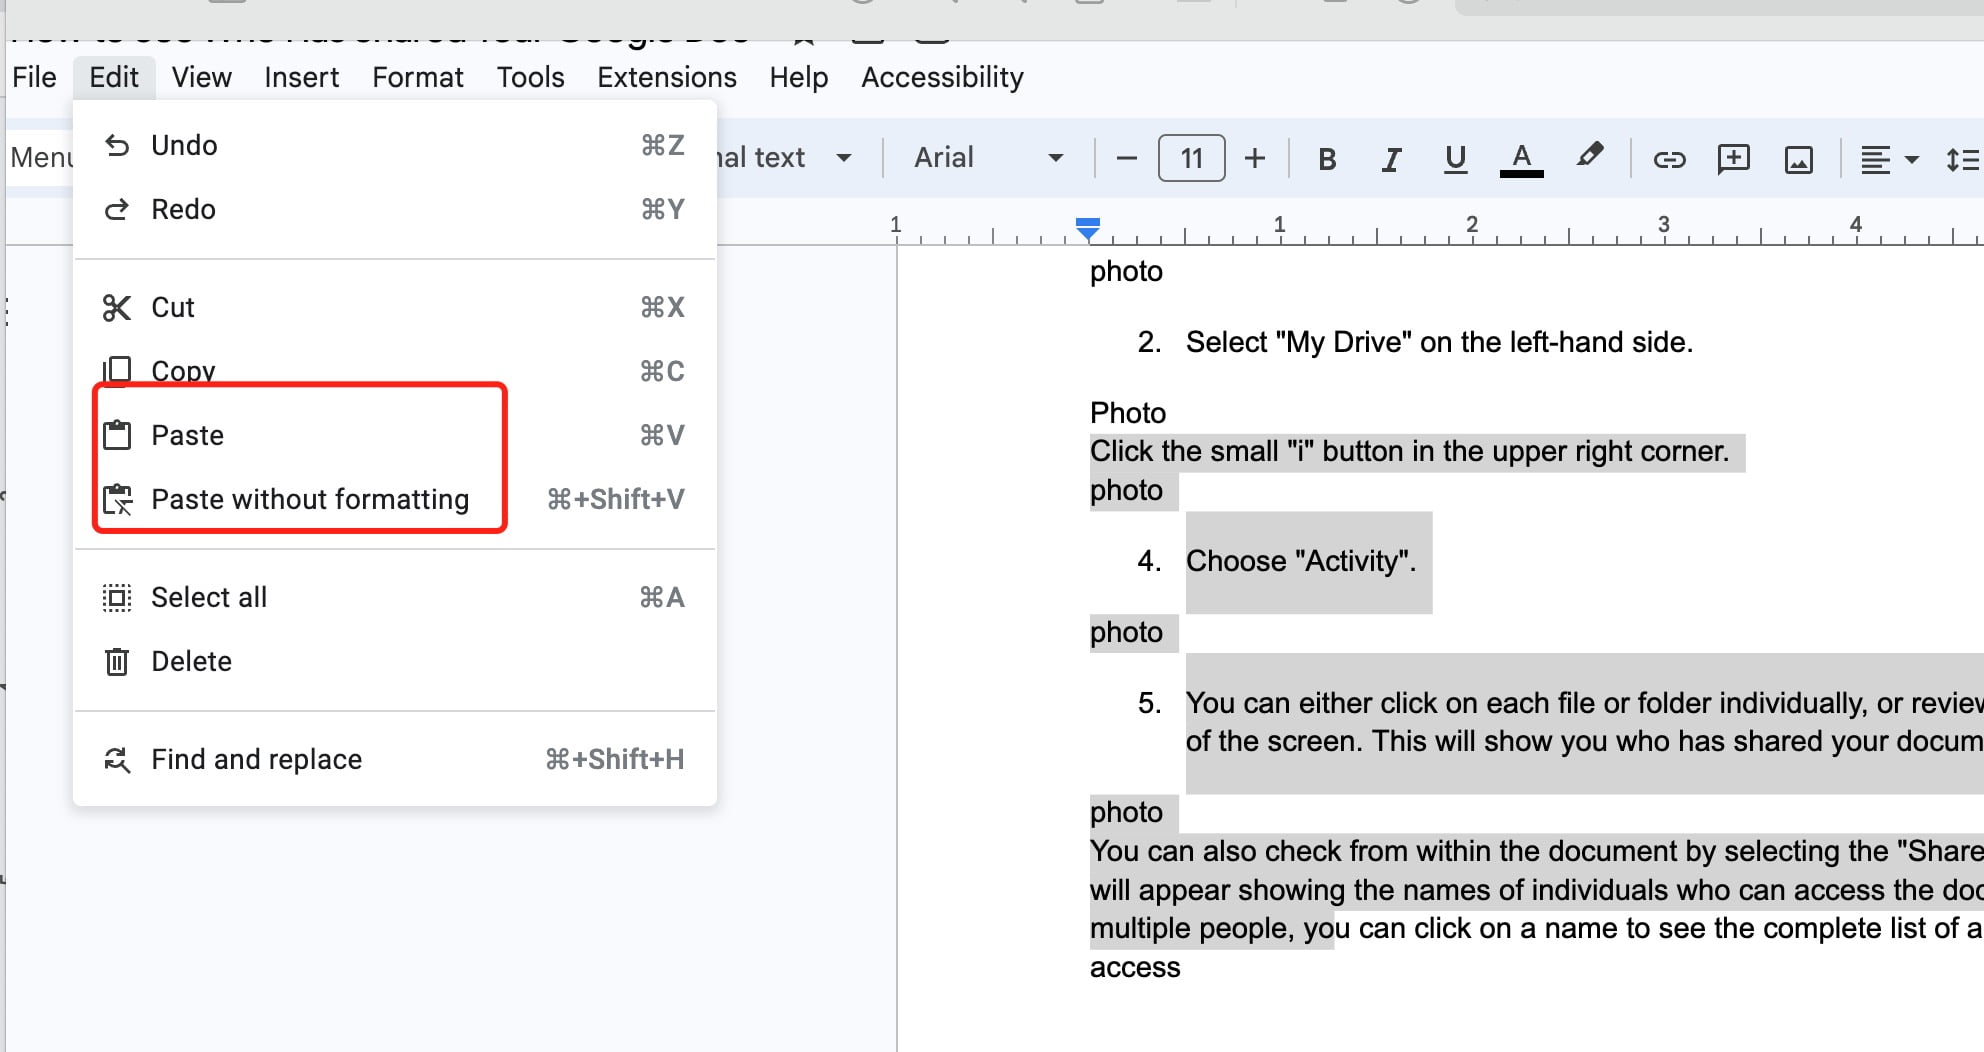Viewport: 1984px width, 1052px height.
Task: Toggle italic formatting
Action: (x=1391, y=159)
